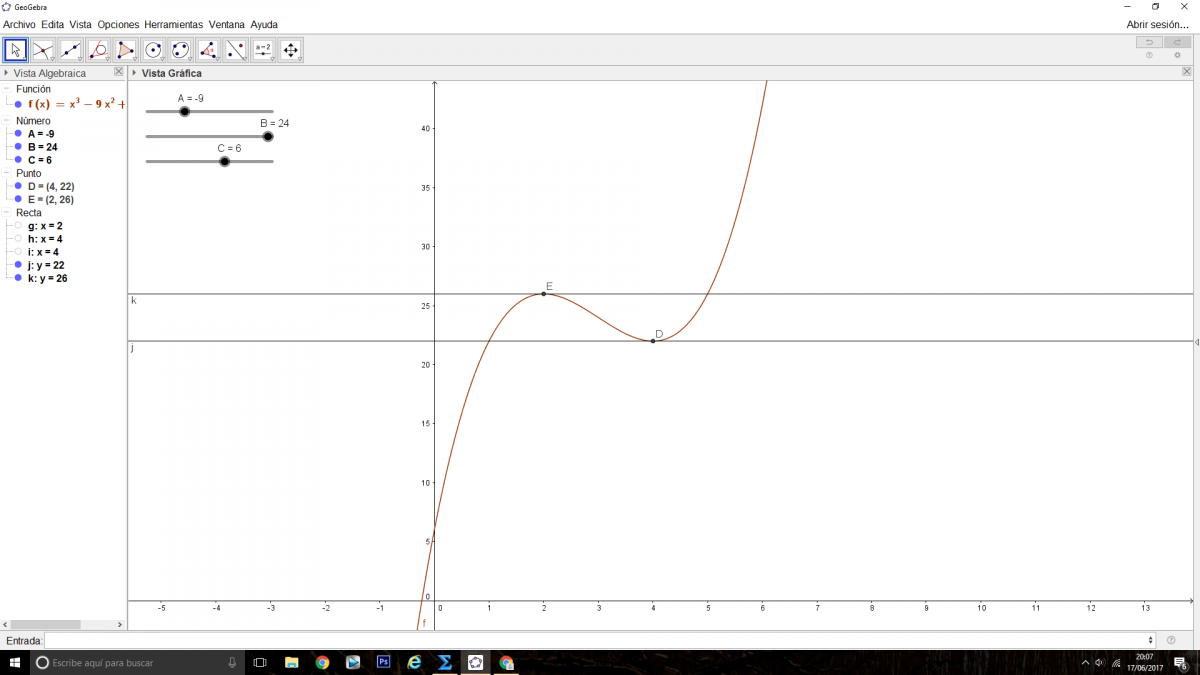Image resolution: width=1200 pixels, height=675 pixels.
Task: Expand the Vista Gráfica style bar arrow
Action: 134,73
